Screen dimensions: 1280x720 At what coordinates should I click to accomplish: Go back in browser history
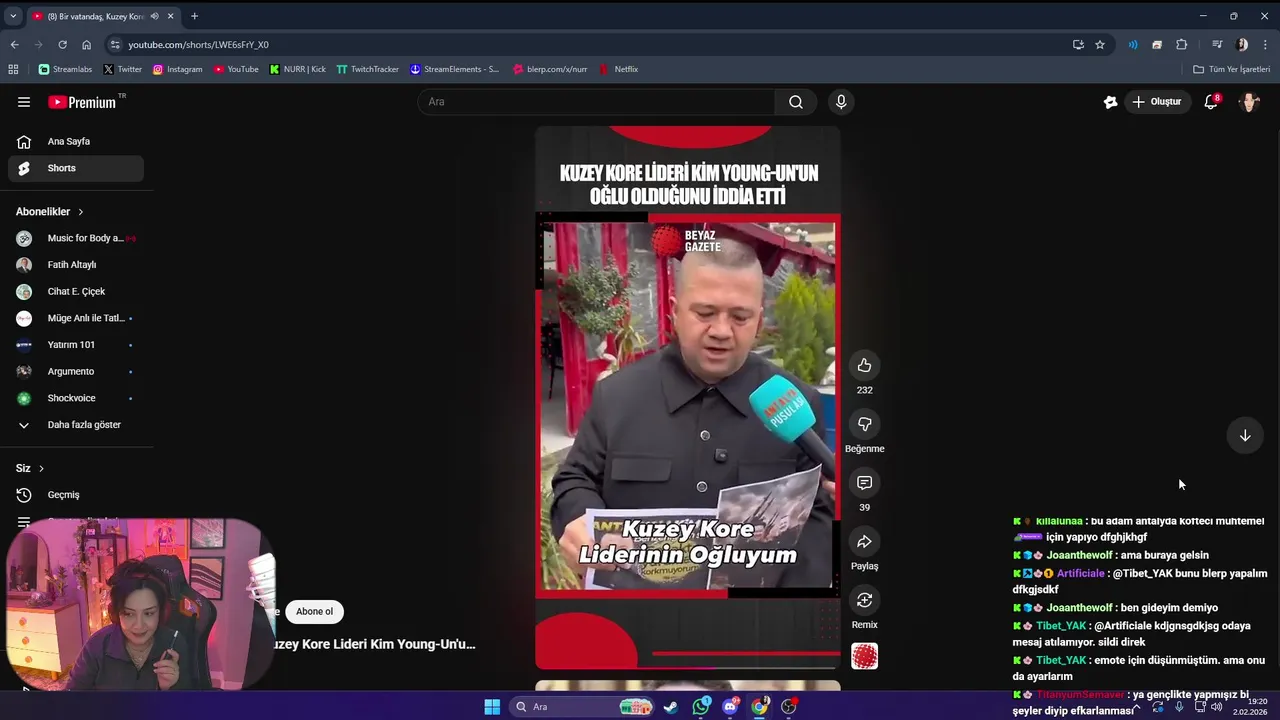14,44
